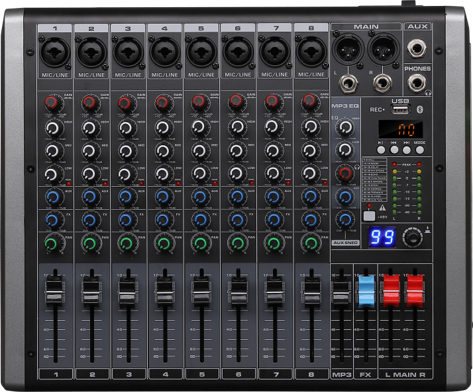473x392 pixels.
Task: Click the channel 1 red GAIN knob
Action: [52, 103]
